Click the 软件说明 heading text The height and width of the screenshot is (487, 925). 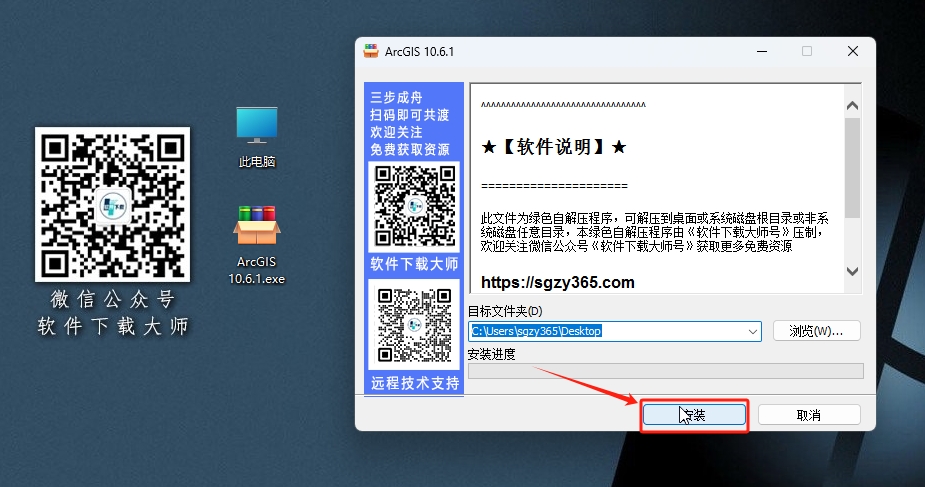pos(553,147)
